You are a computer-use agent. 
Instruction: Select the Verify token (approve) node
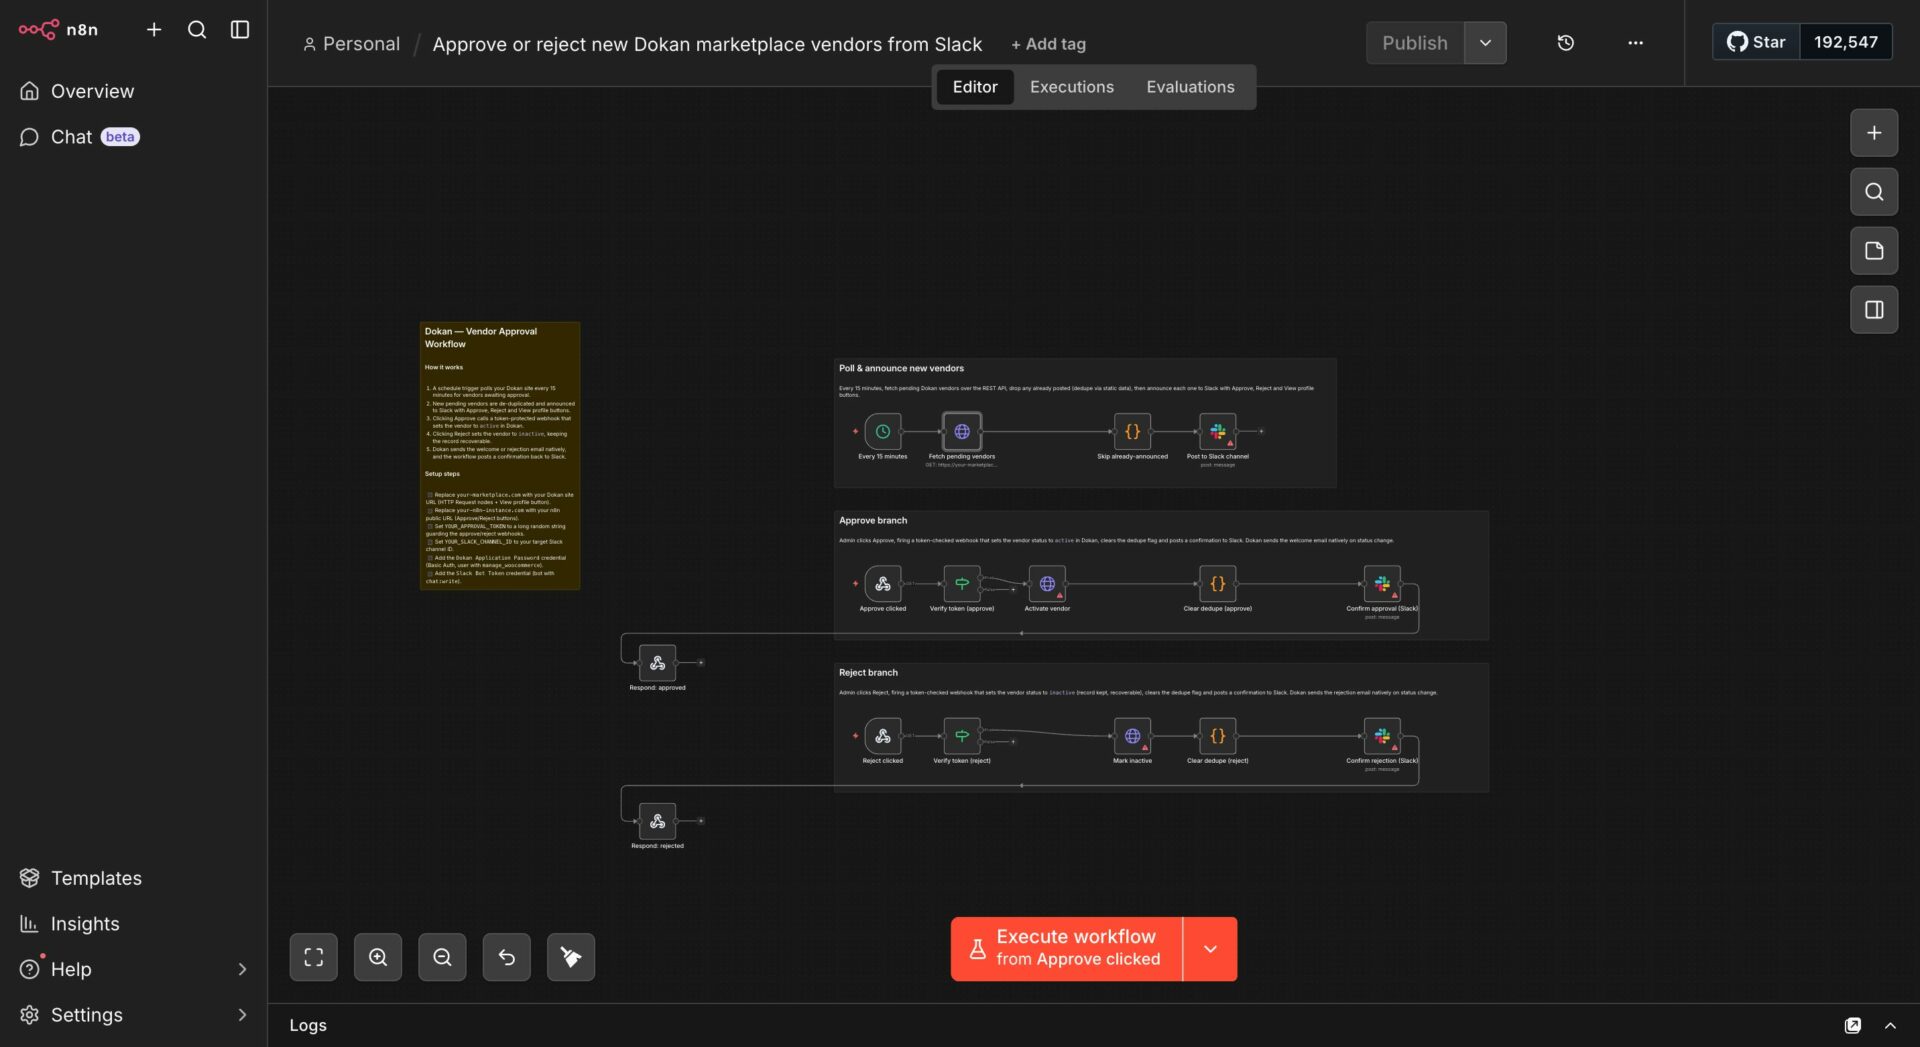click(x=962, y=584)
